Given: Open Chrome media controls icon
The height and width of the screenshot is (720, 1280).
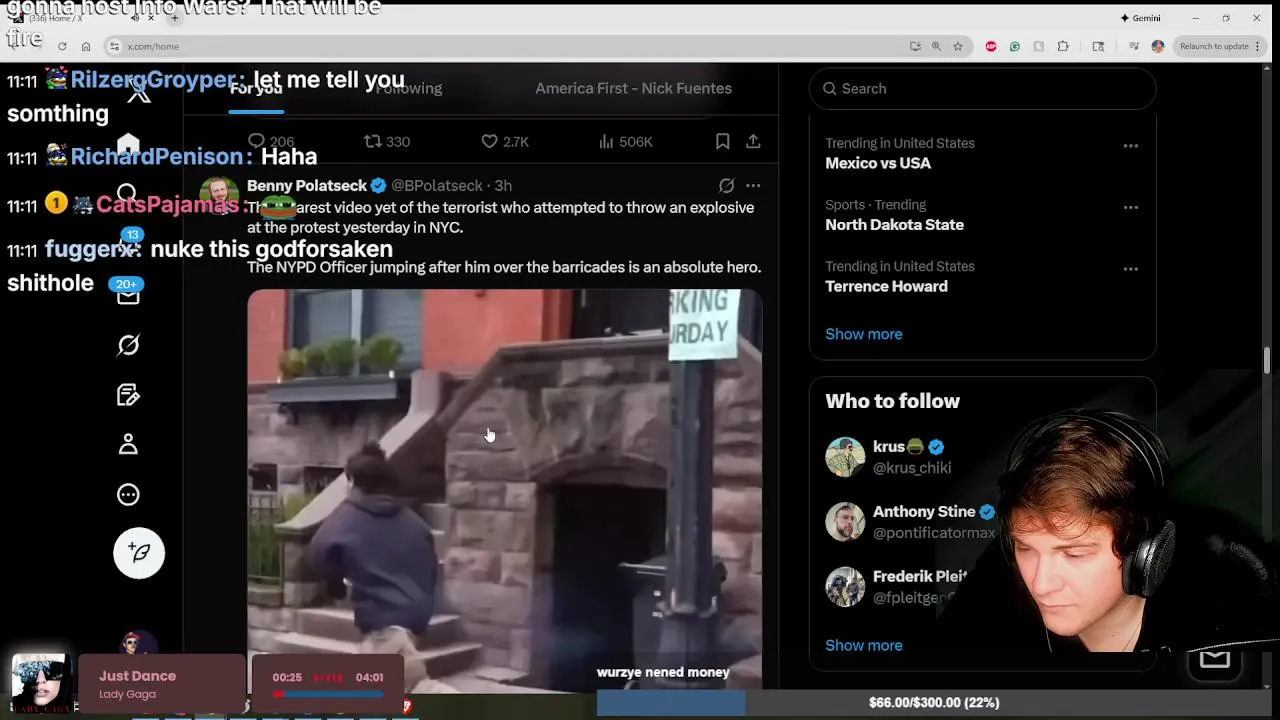Looking at the screenshot, I should (1133, 46).
